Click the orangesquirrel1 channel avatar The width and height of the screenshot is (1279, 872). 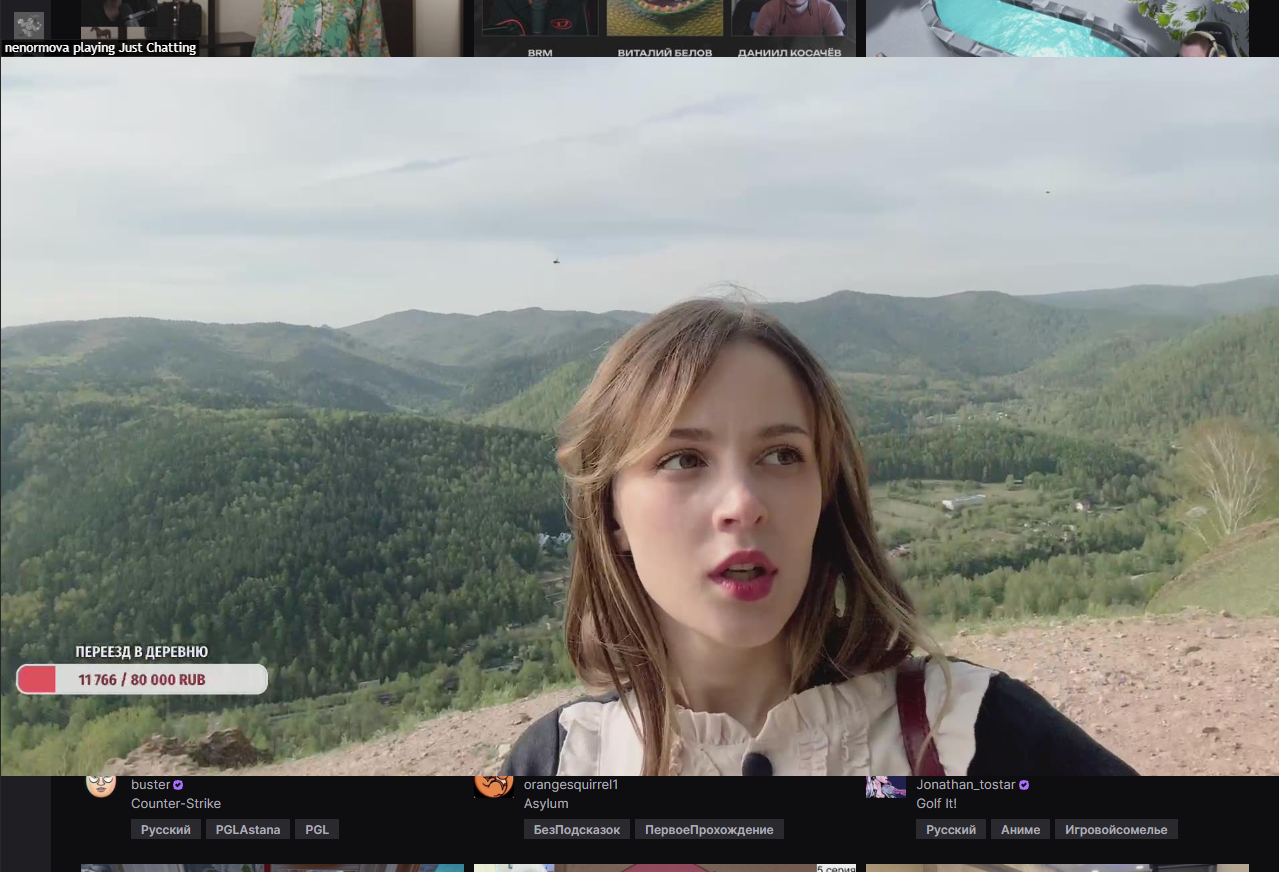494,785
